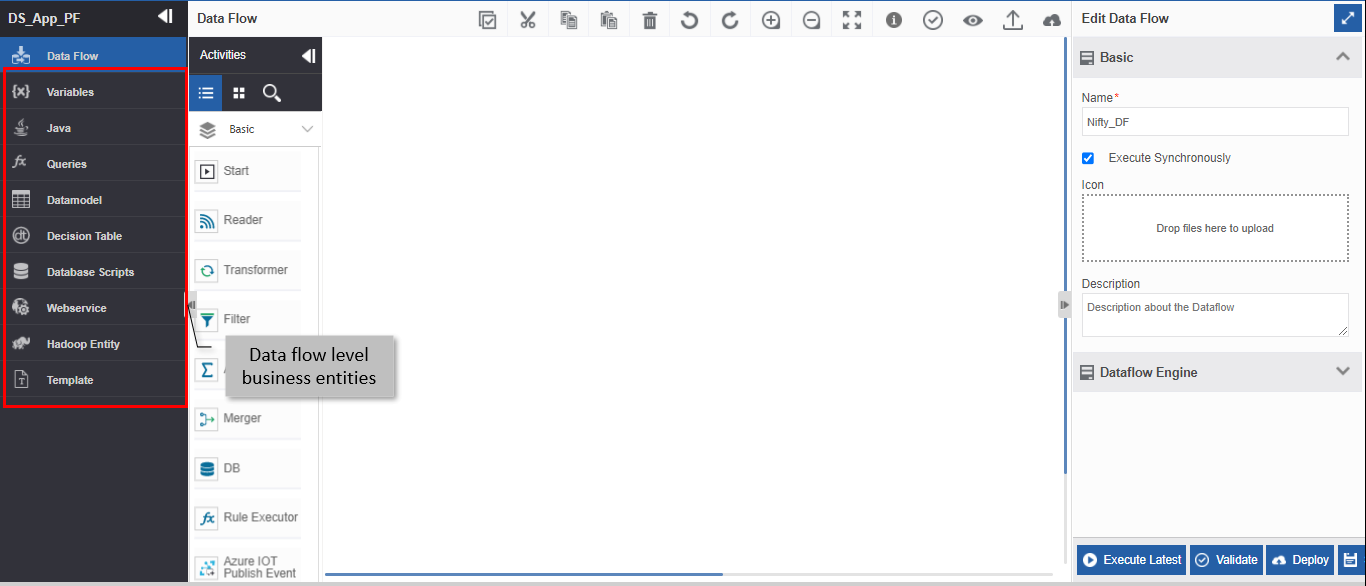Select the Filter activity
Viewport: 1366px width, 586px height.
point(247,319)
